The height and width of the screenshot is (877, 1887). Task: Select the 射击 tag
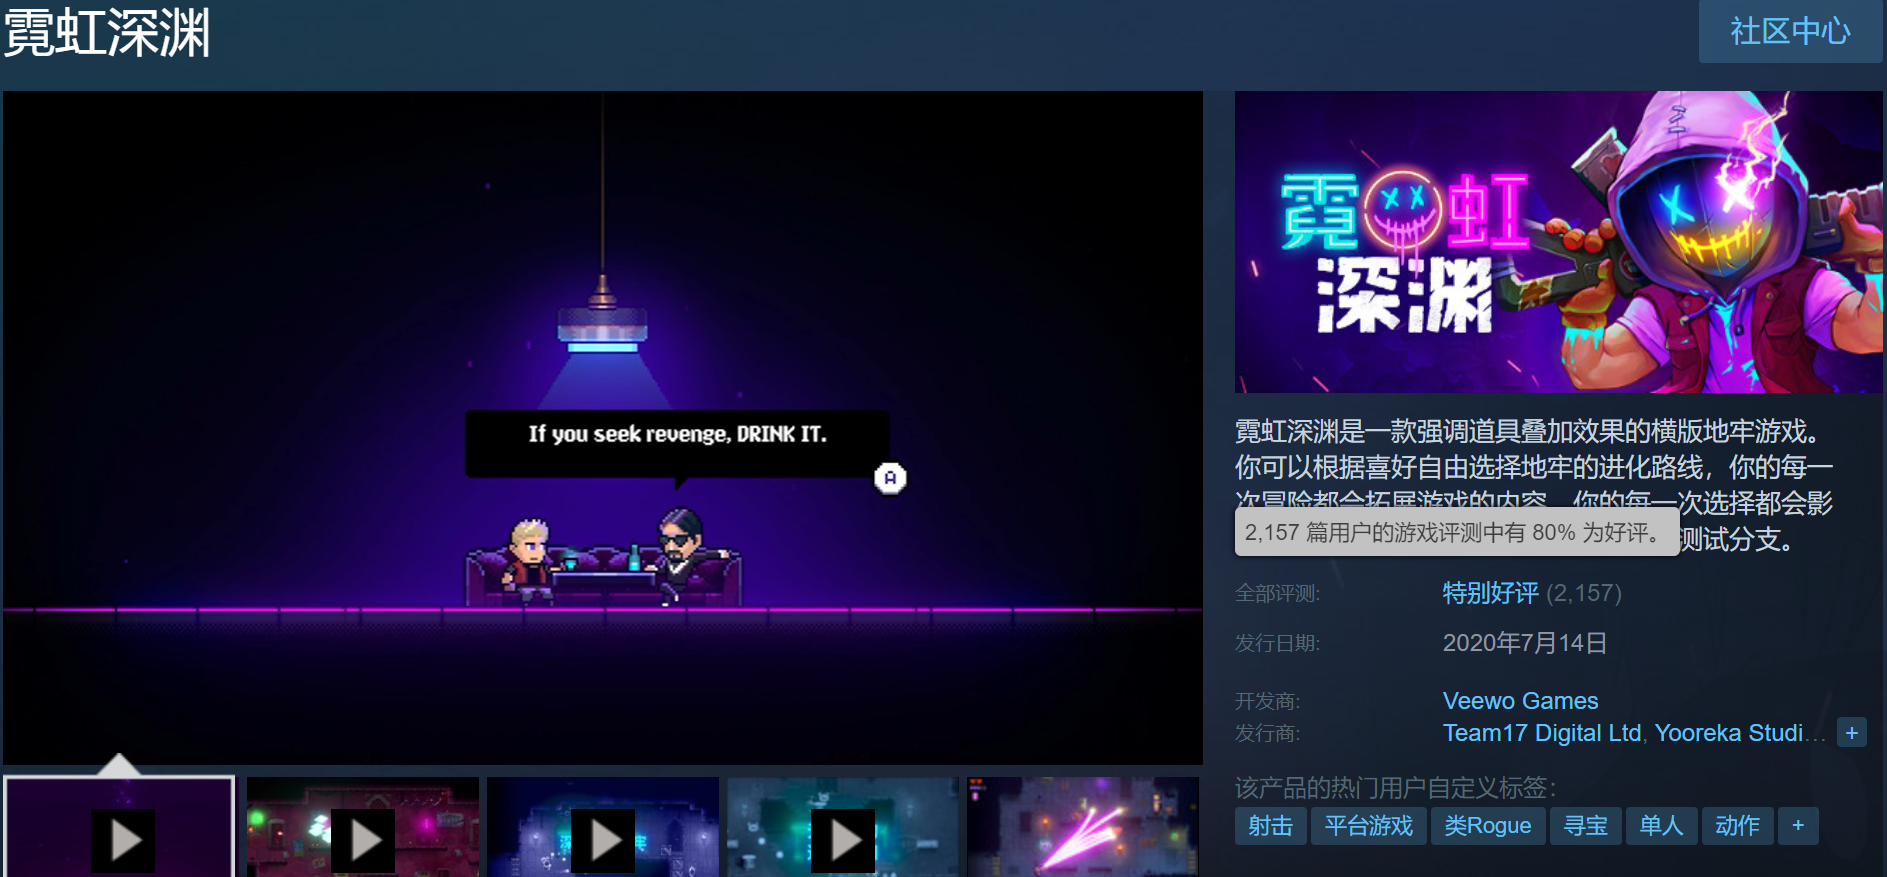pyautogui.click(x=1270, y=826)
